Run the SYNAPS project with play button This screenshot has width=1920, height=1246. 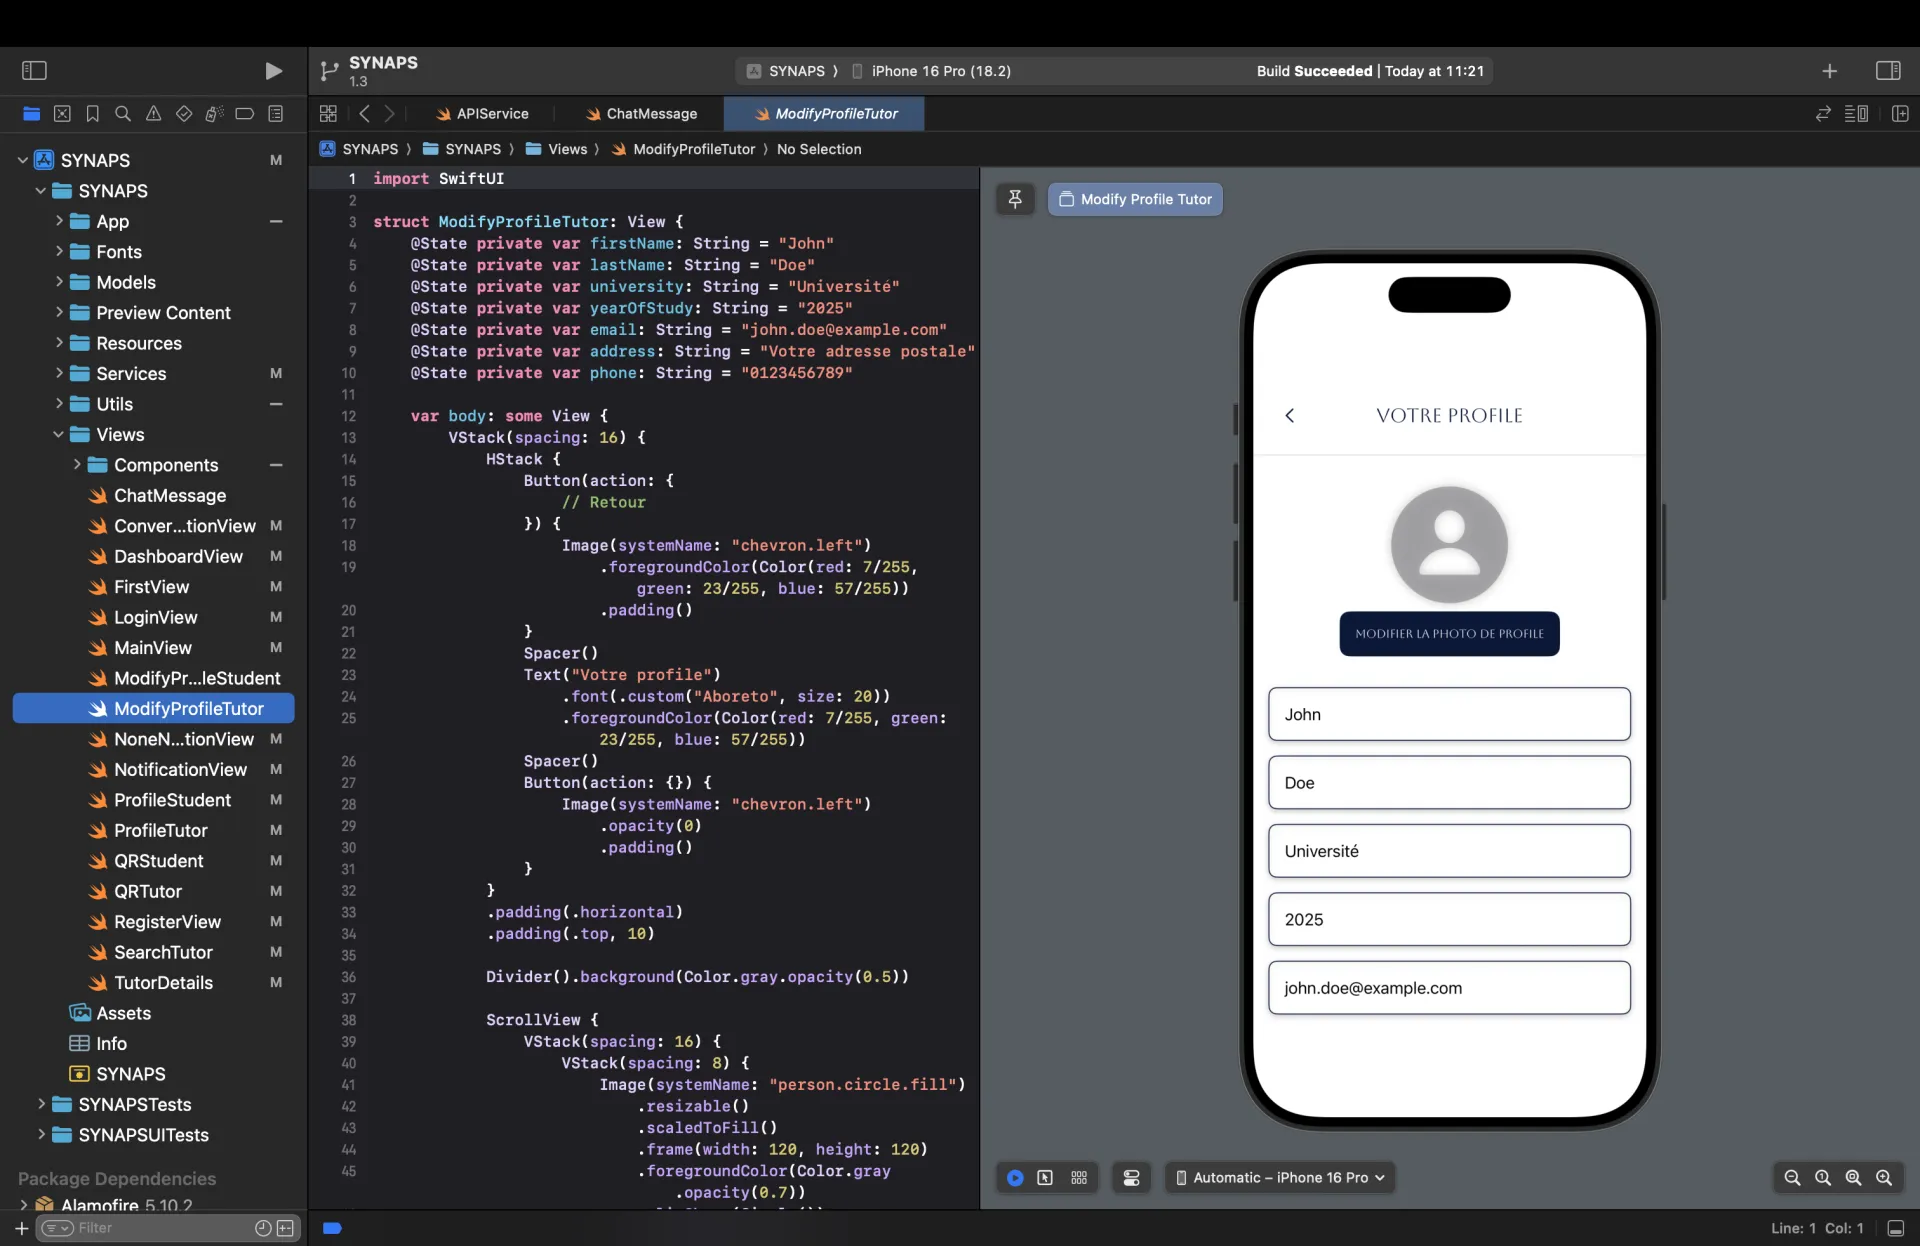[x=273, y=70]
